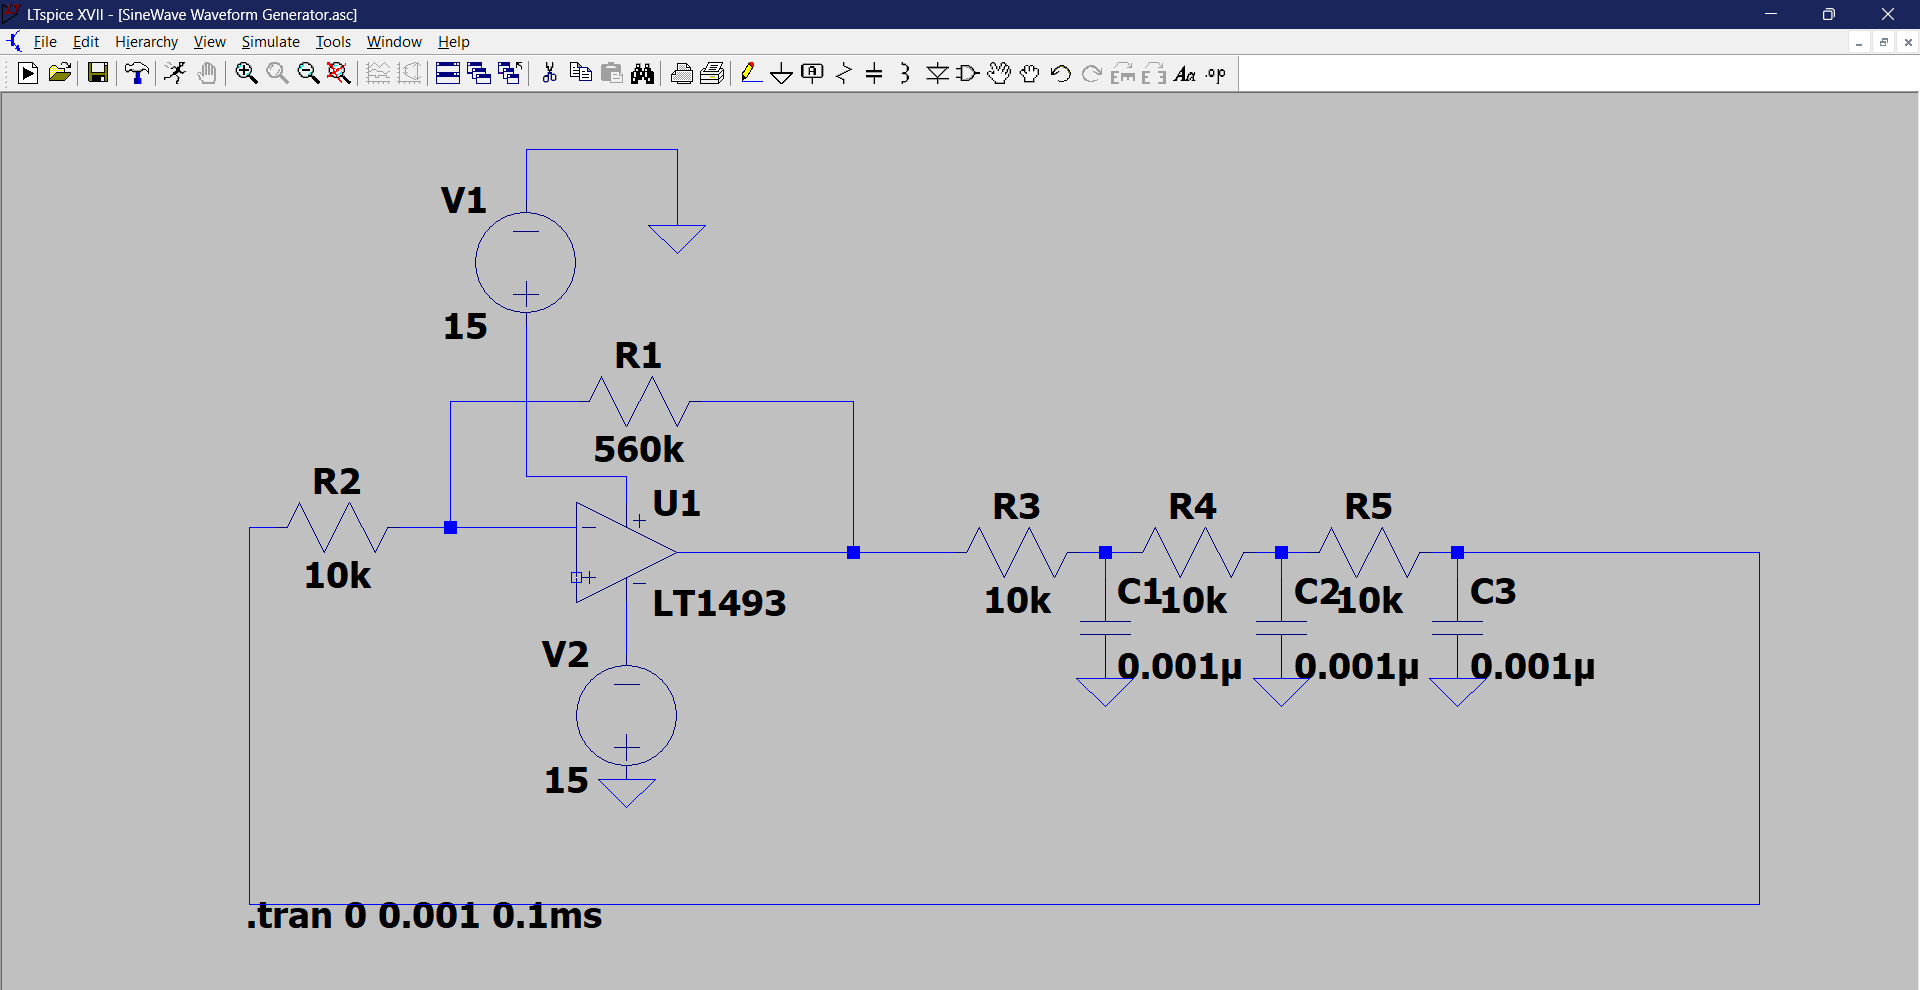Open the Control Panel hammer icon
The height and width of the screenshot is (990, 1920).
[x=137, y=73]
